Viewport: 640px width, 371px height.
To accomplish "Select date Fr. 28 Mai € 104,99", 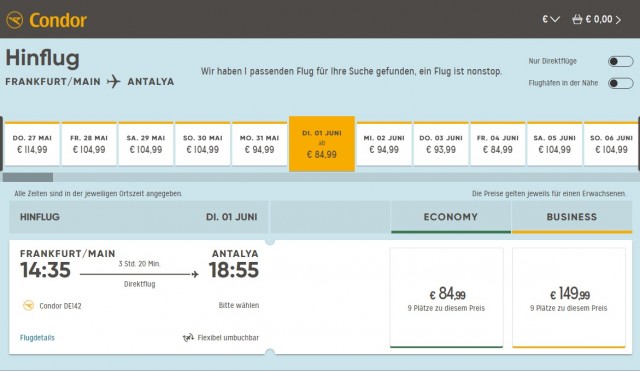I will (89, 144).
